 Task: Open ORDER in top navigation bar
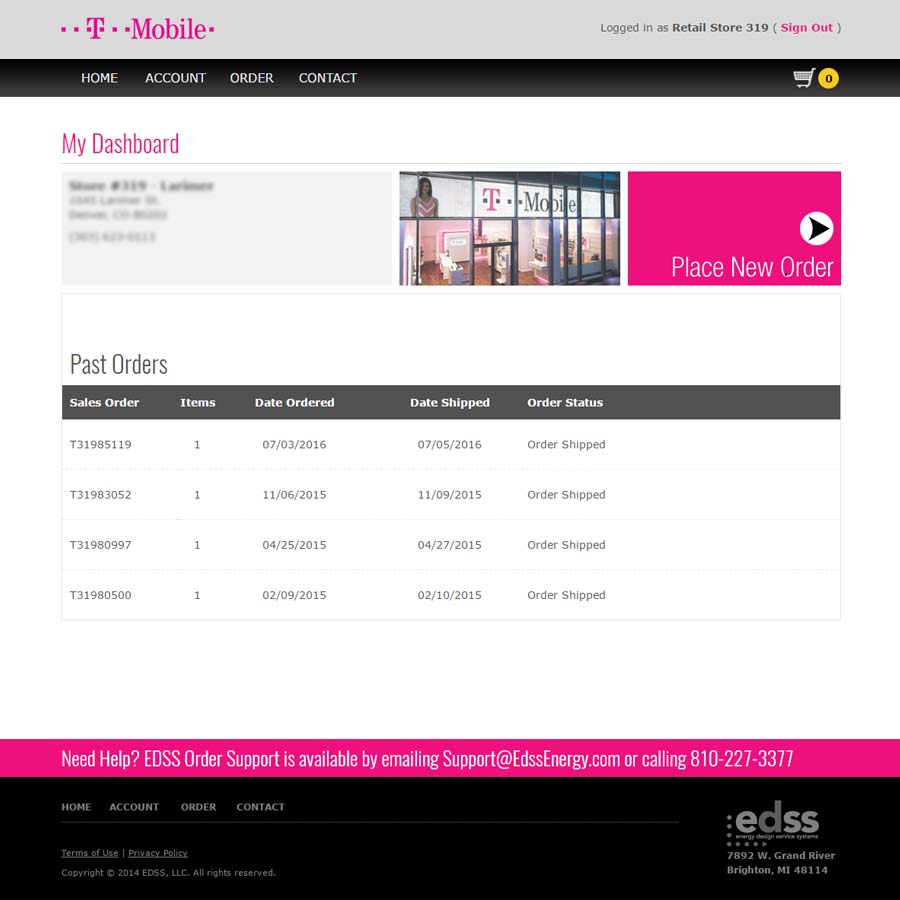(251, 78)
